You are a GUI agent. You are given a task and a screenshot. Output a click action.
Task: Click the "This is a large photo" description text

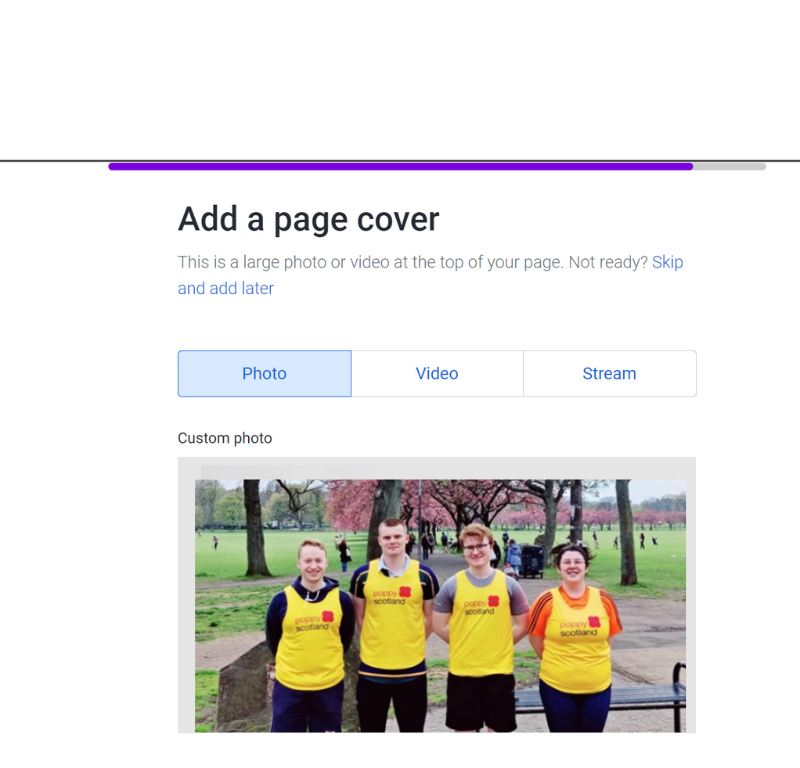[x=412, y=263]
